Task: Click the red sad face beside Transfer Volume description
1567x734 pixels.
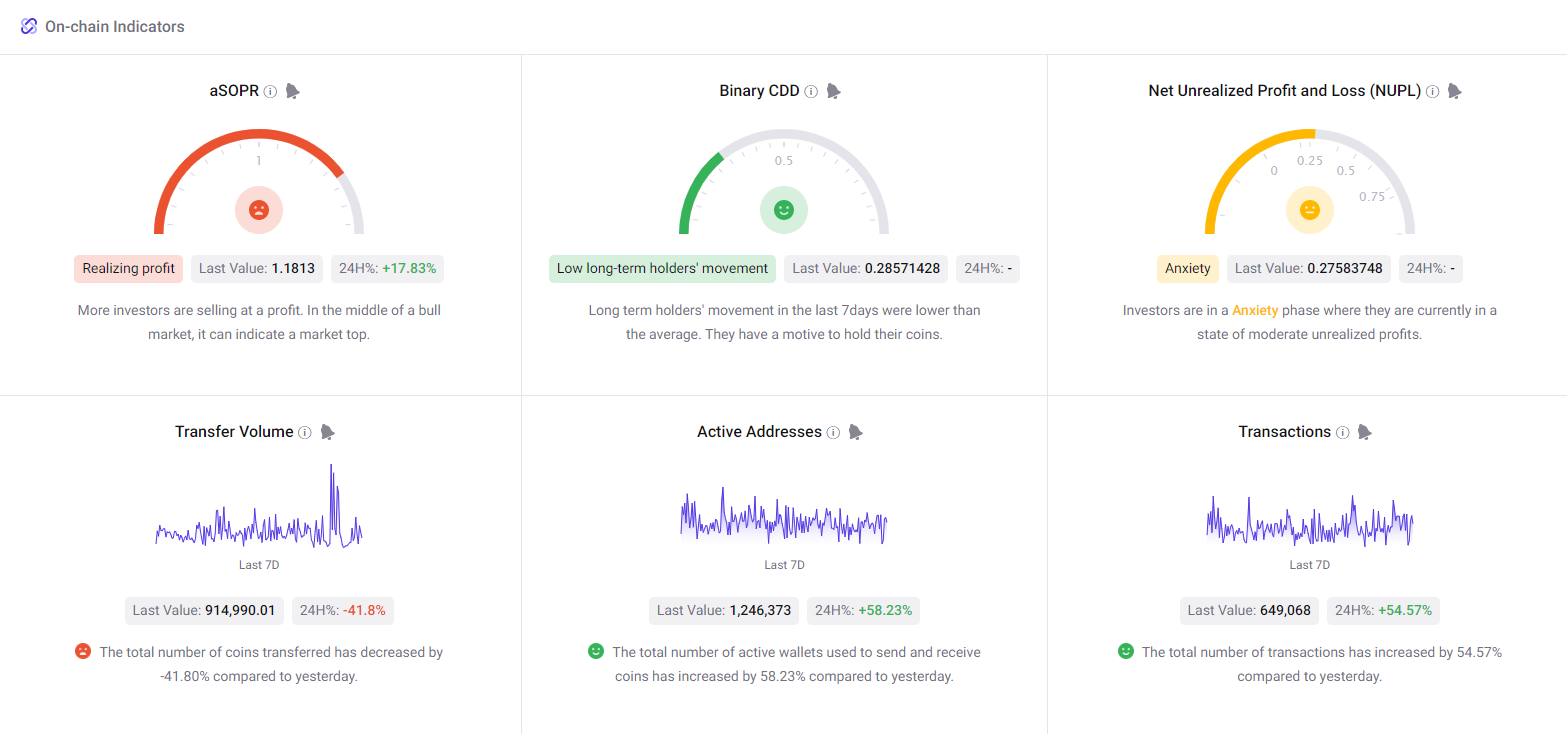Action: coord(83,651)
